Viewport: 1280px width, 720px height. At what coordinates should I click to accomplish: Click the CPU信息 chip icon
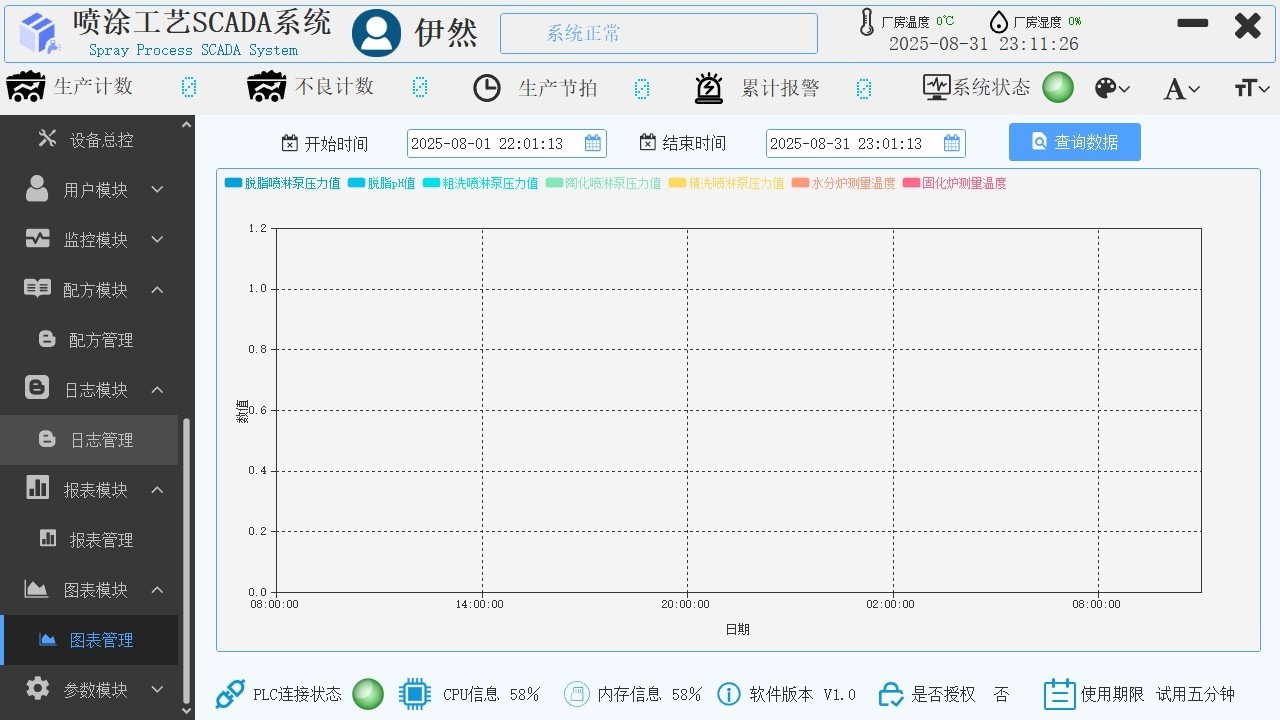pyautogui.click(x=414, y=694)
